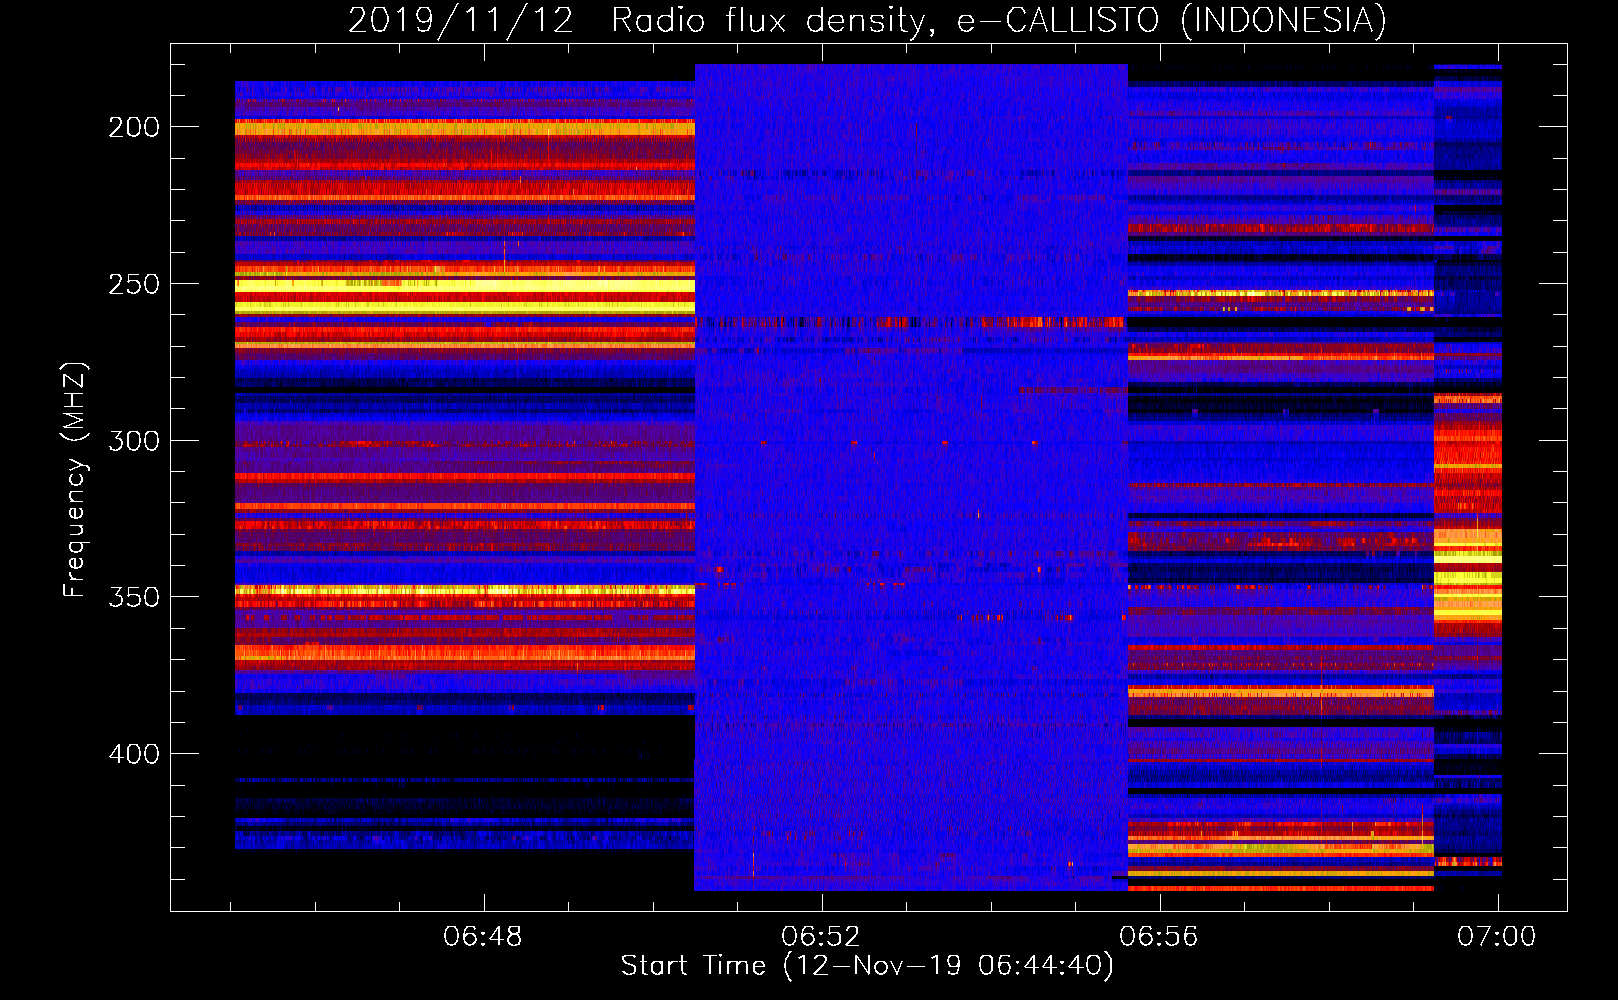The image size is (1618, 1000).
Task: Click the 06:52 time tick label
Action: pyautogui.click(x=821, y=937)
